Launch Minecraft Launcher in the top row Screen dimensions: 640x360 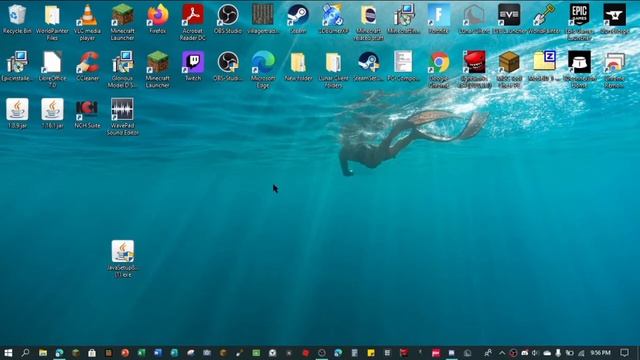122,22
